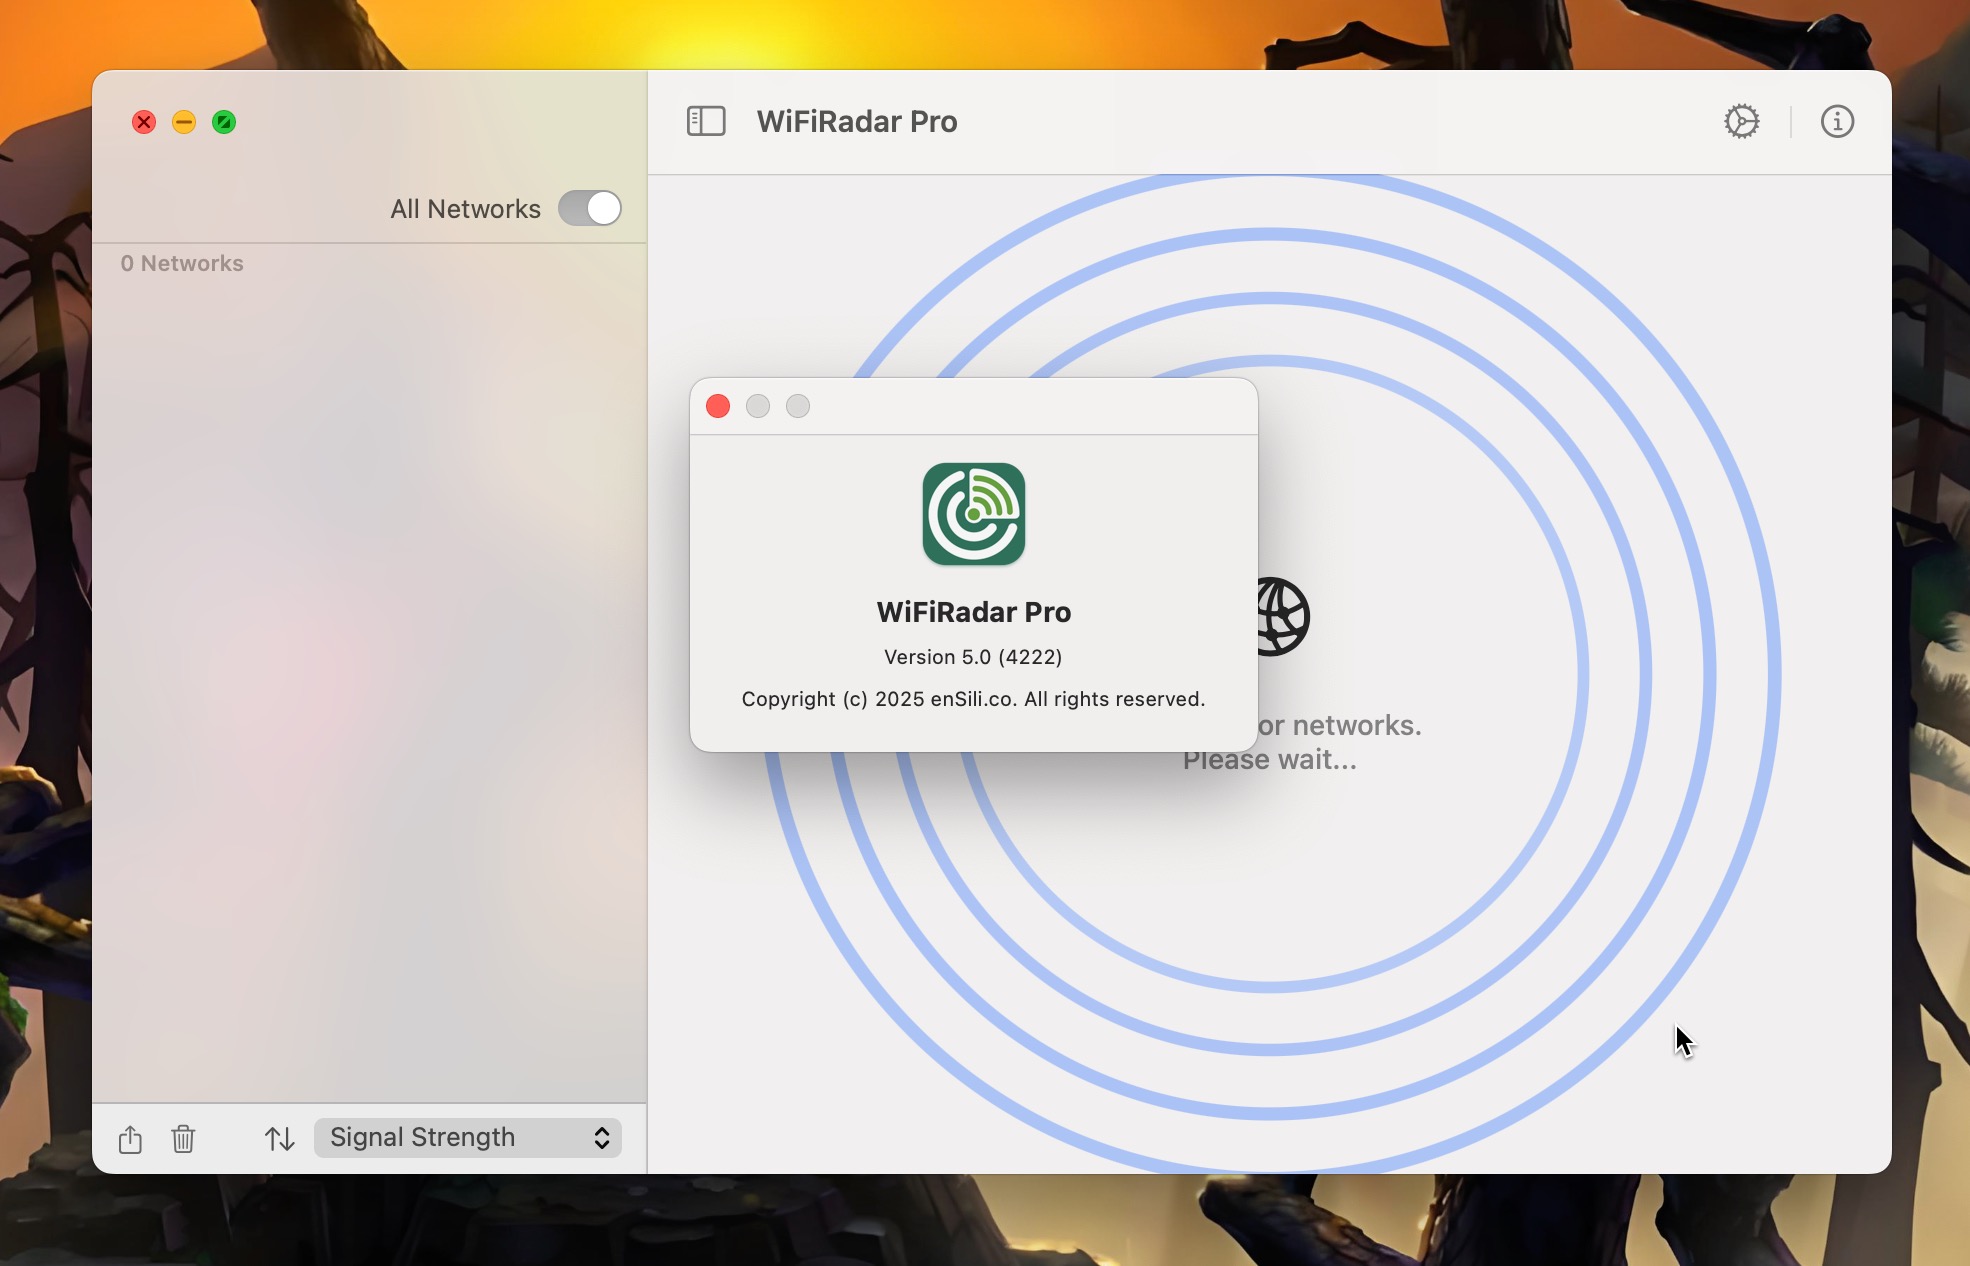This screenshot has height=1266, width=1970.
Task: Open the info circle icon
Action: (x=1837, y=121)
